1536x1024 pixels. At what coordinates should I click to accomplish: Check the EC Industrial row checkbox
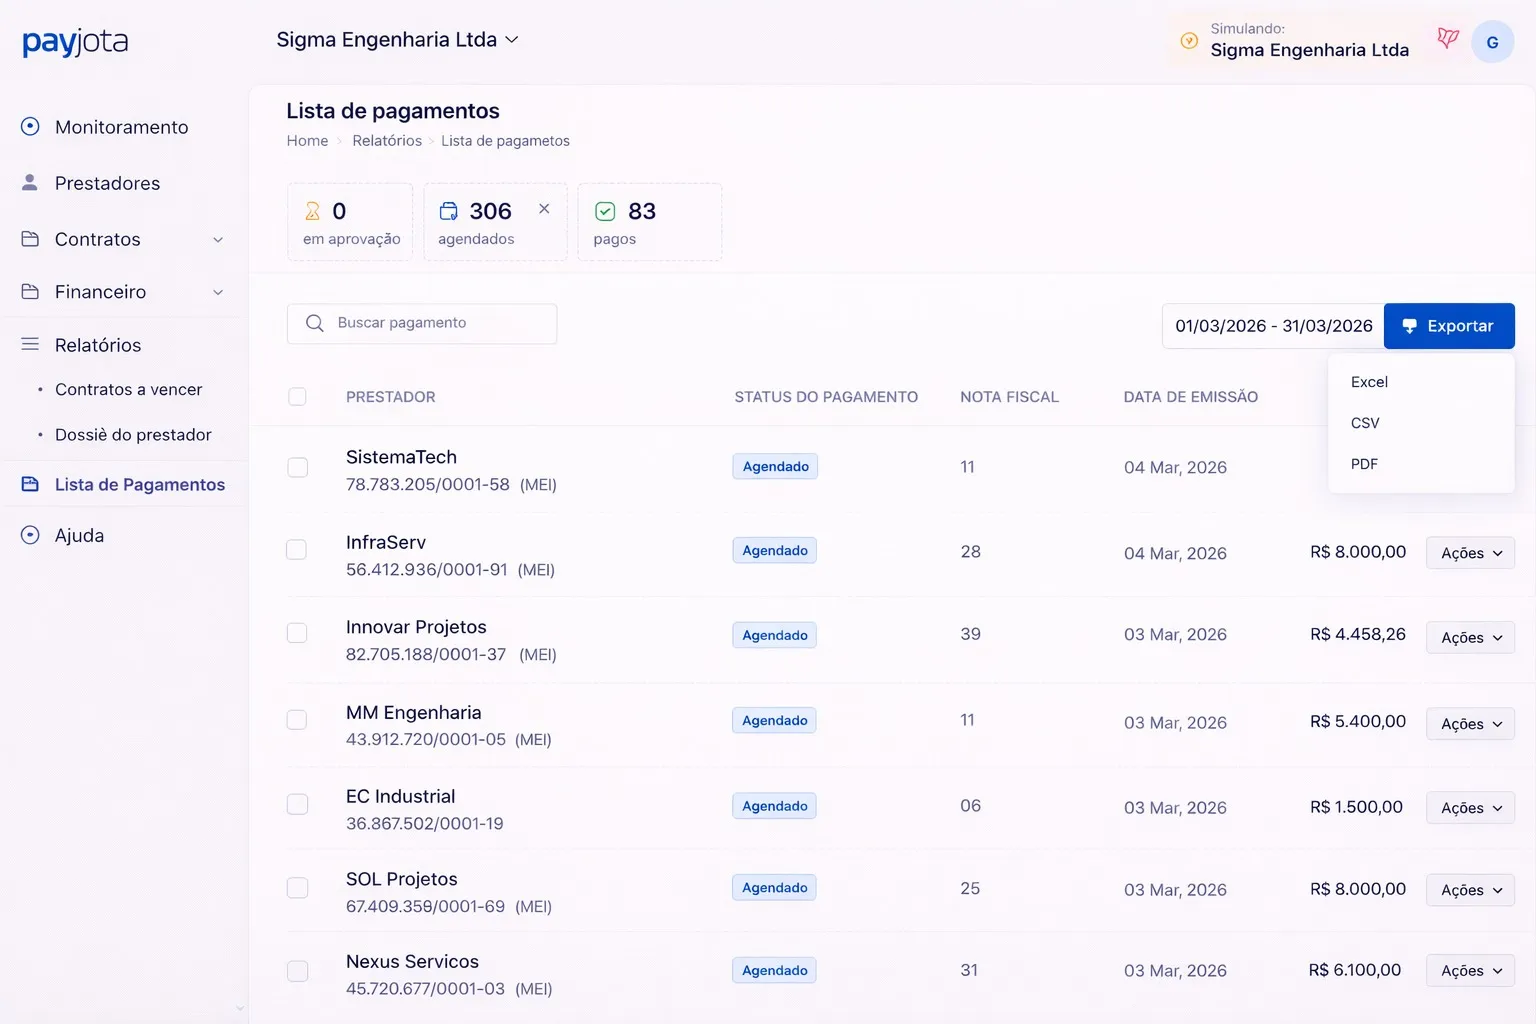(297, 804)
